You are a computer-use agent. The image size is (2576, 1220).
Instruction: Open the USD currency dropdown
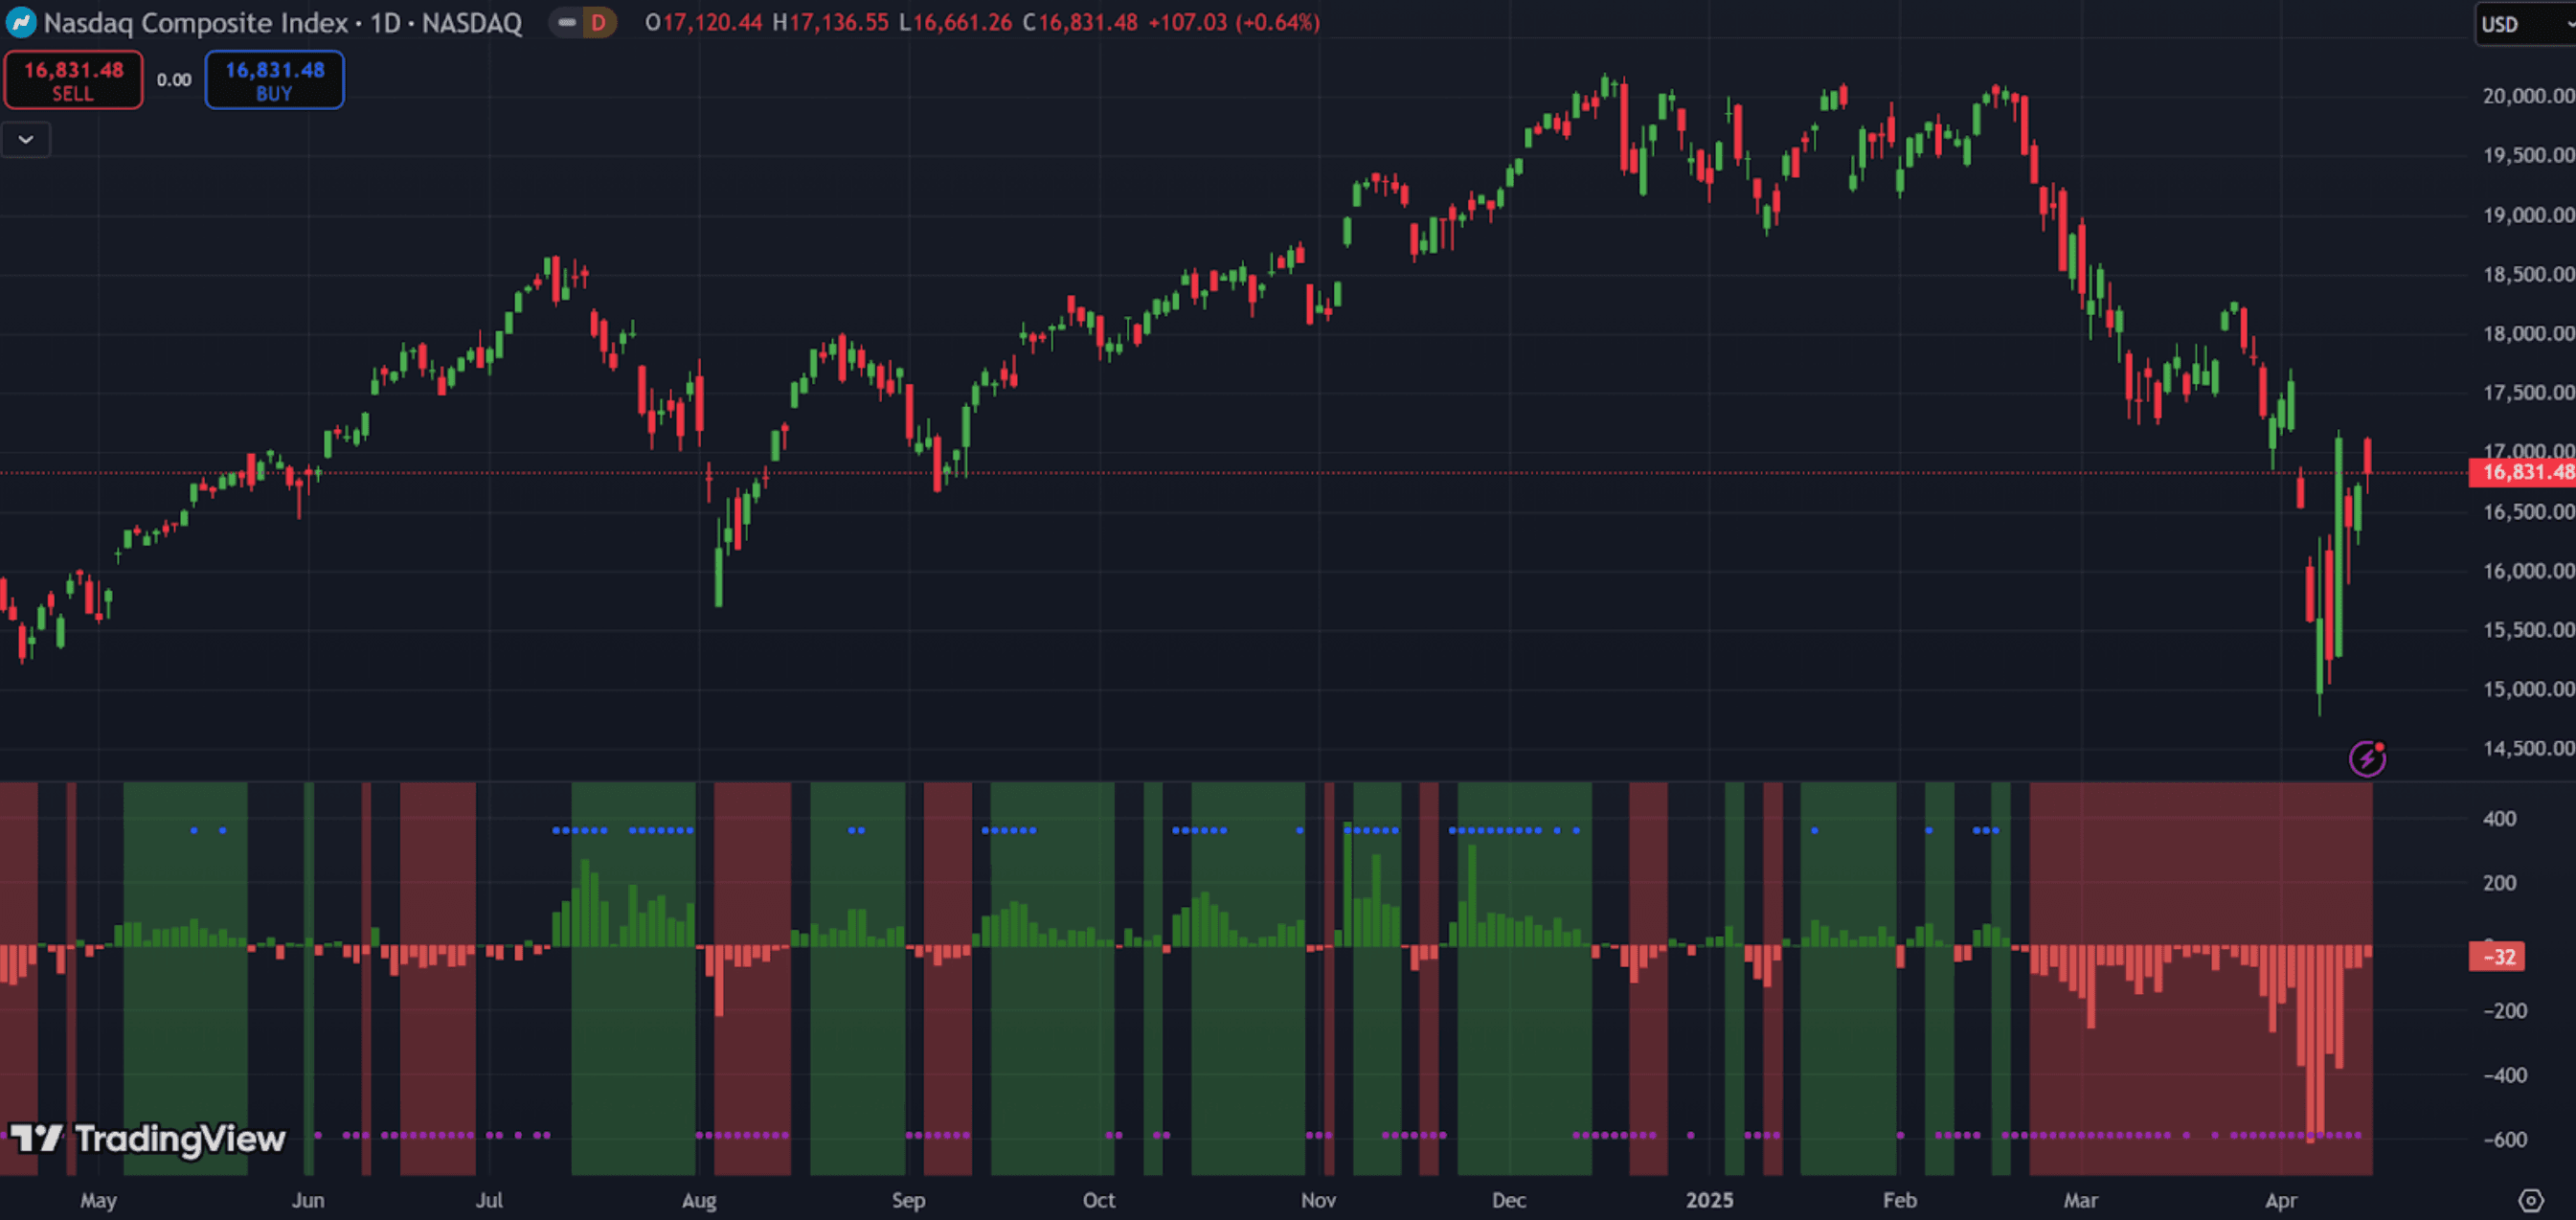click(x=2520, y=24)
